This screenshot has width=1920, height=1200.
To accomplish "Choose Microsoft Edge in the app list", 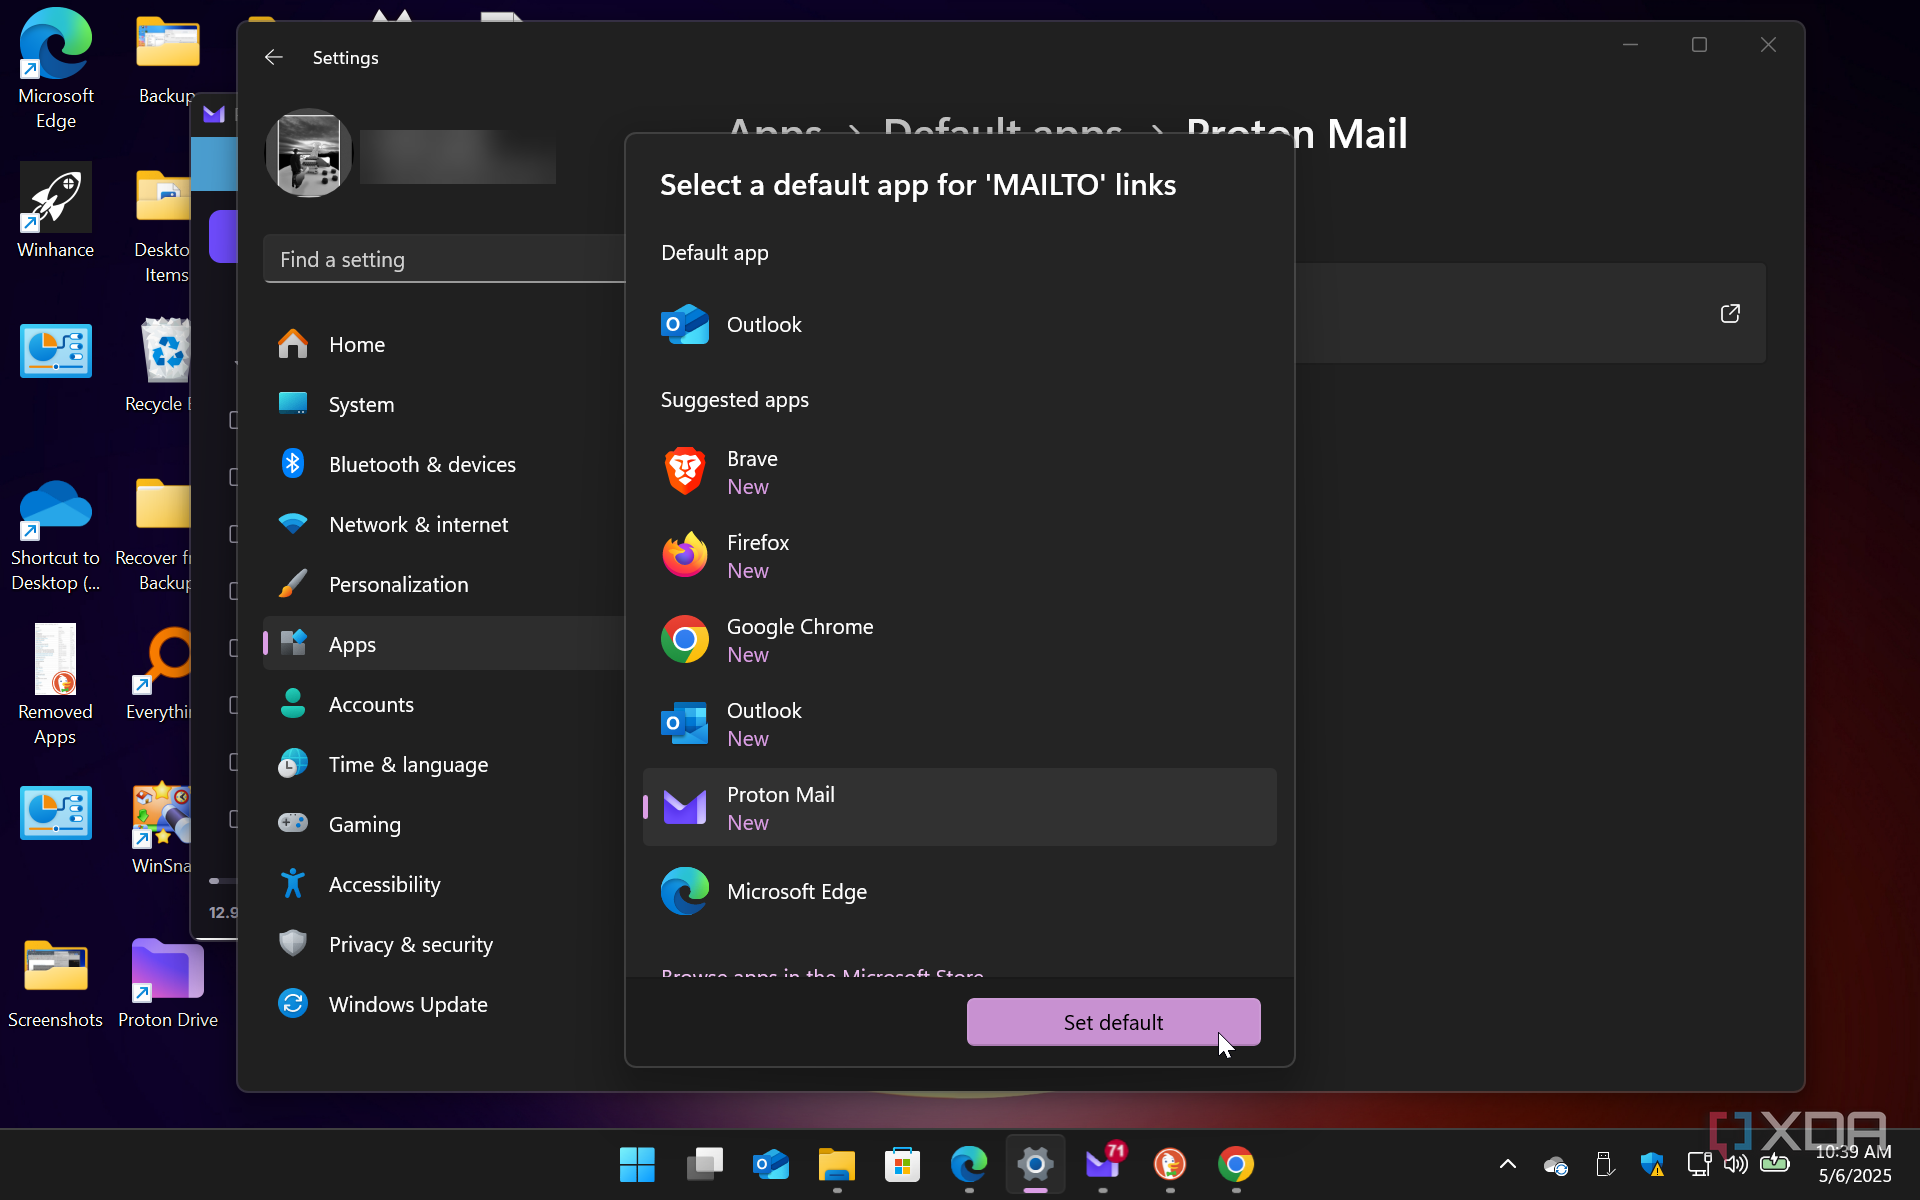I will [x=959, y=891].
